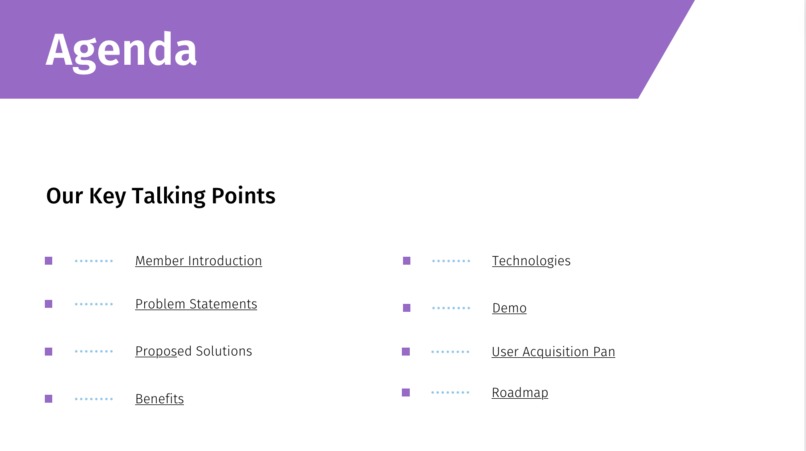Open the Roadmap link
This screenshot has height=451, width=806.
(x=520, y=393)
